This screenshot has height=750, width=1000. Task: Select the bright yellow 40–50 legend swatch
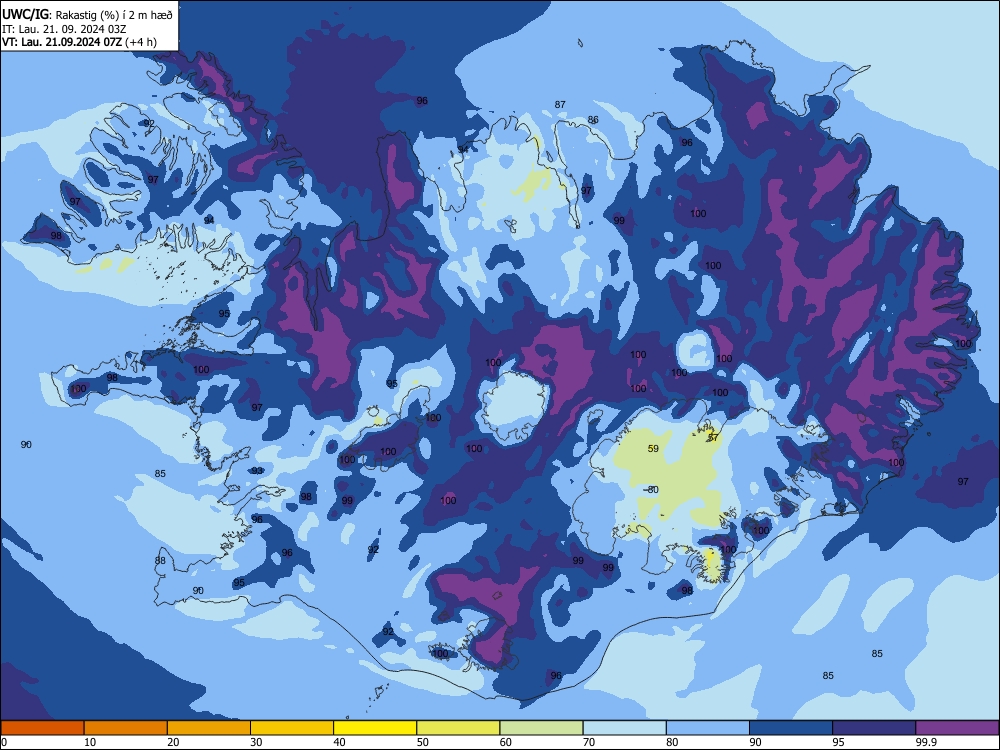pyautogui.click(x=375, y=728)
